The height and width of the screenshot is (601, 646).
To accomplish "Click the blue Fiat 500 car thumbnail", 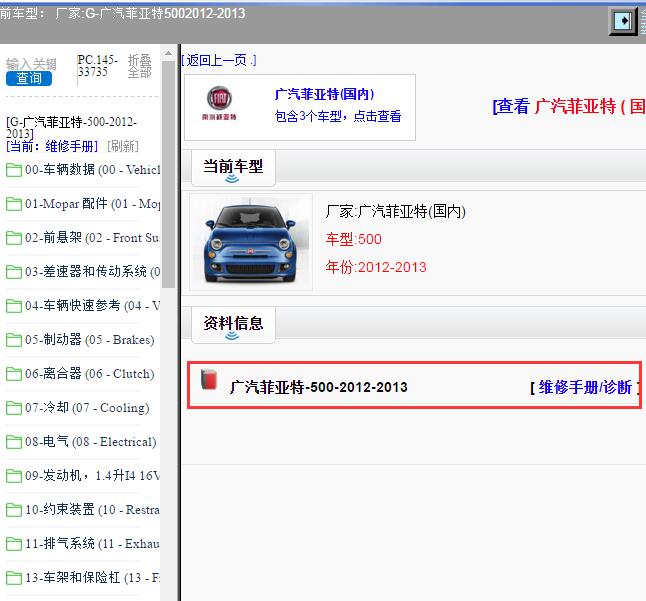I will [x=250, y=242].
